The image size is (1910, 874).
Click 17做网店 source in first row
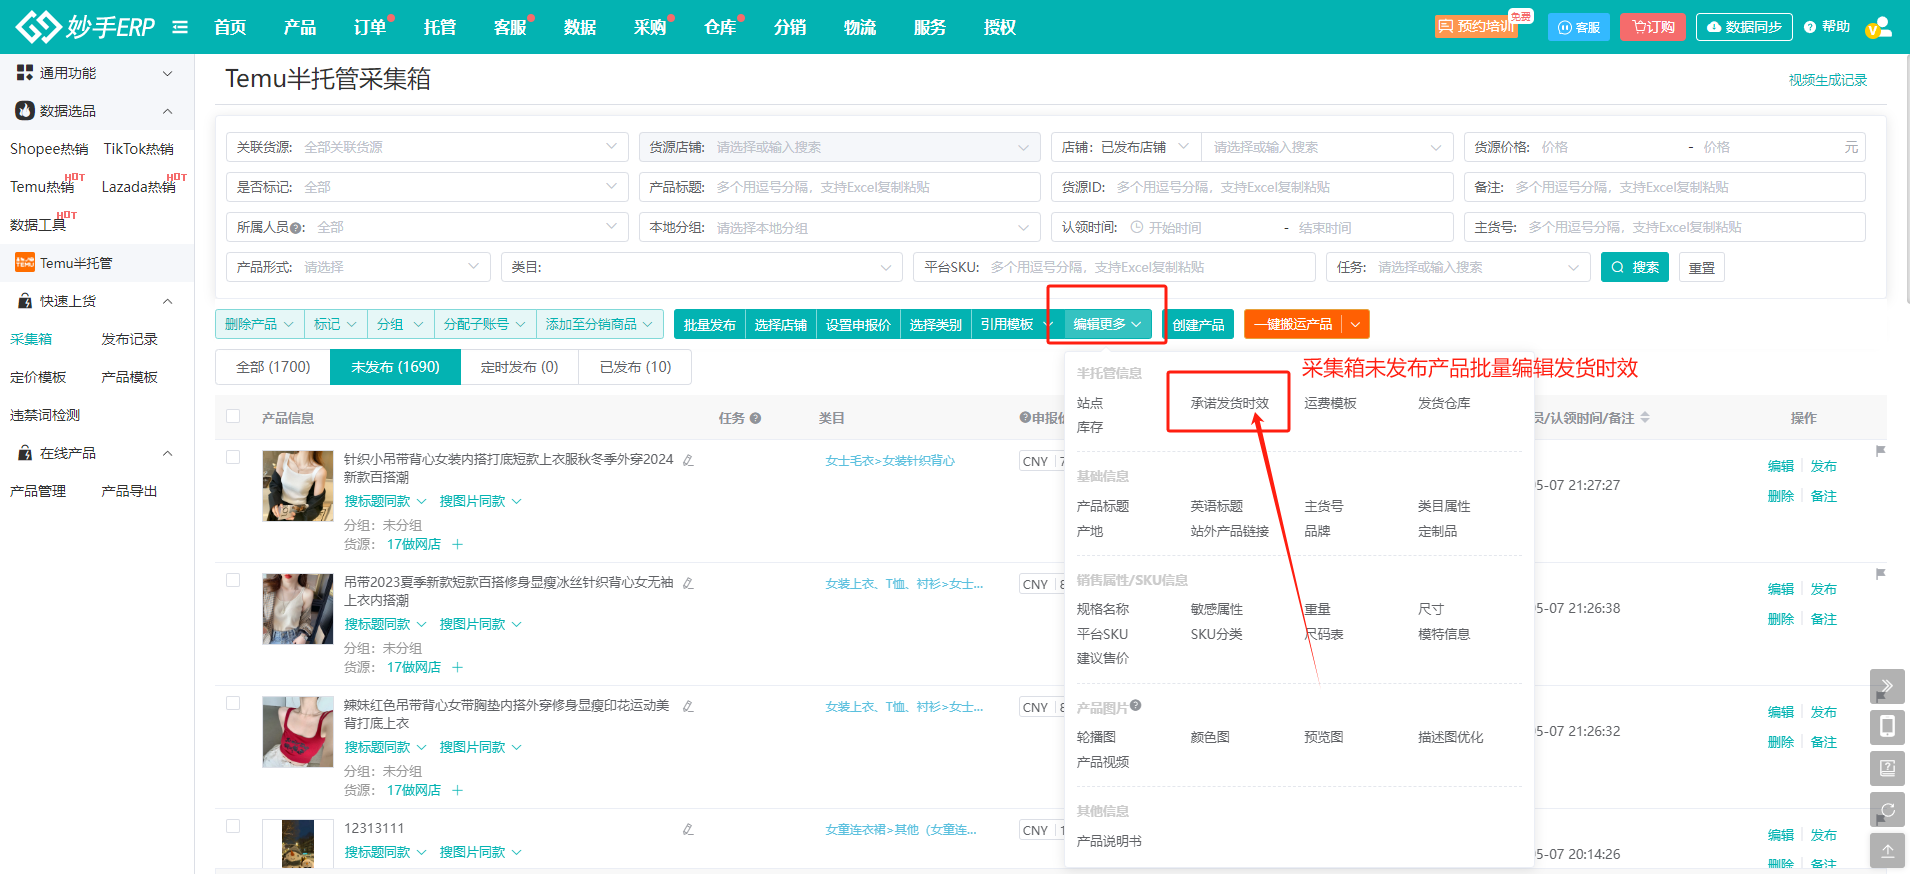point(414,544)
